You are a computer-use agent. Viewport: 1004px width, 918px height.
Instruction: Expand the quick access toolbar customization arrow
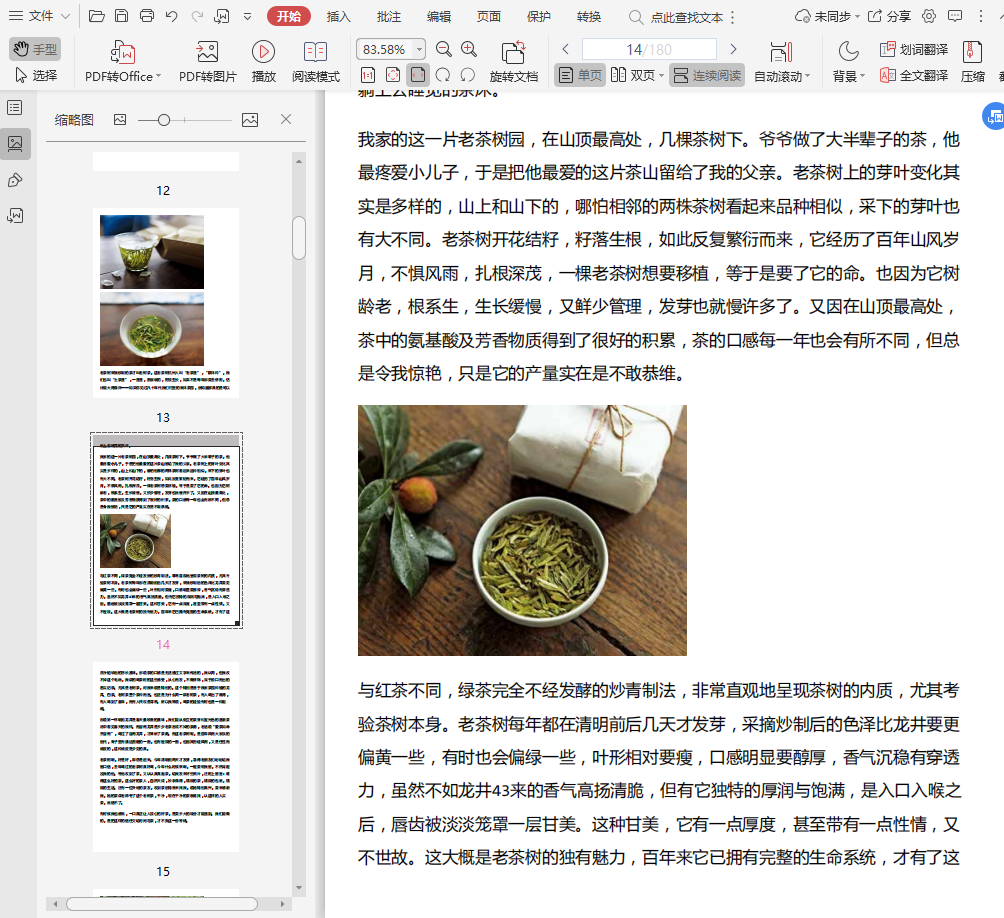[247, 17]
